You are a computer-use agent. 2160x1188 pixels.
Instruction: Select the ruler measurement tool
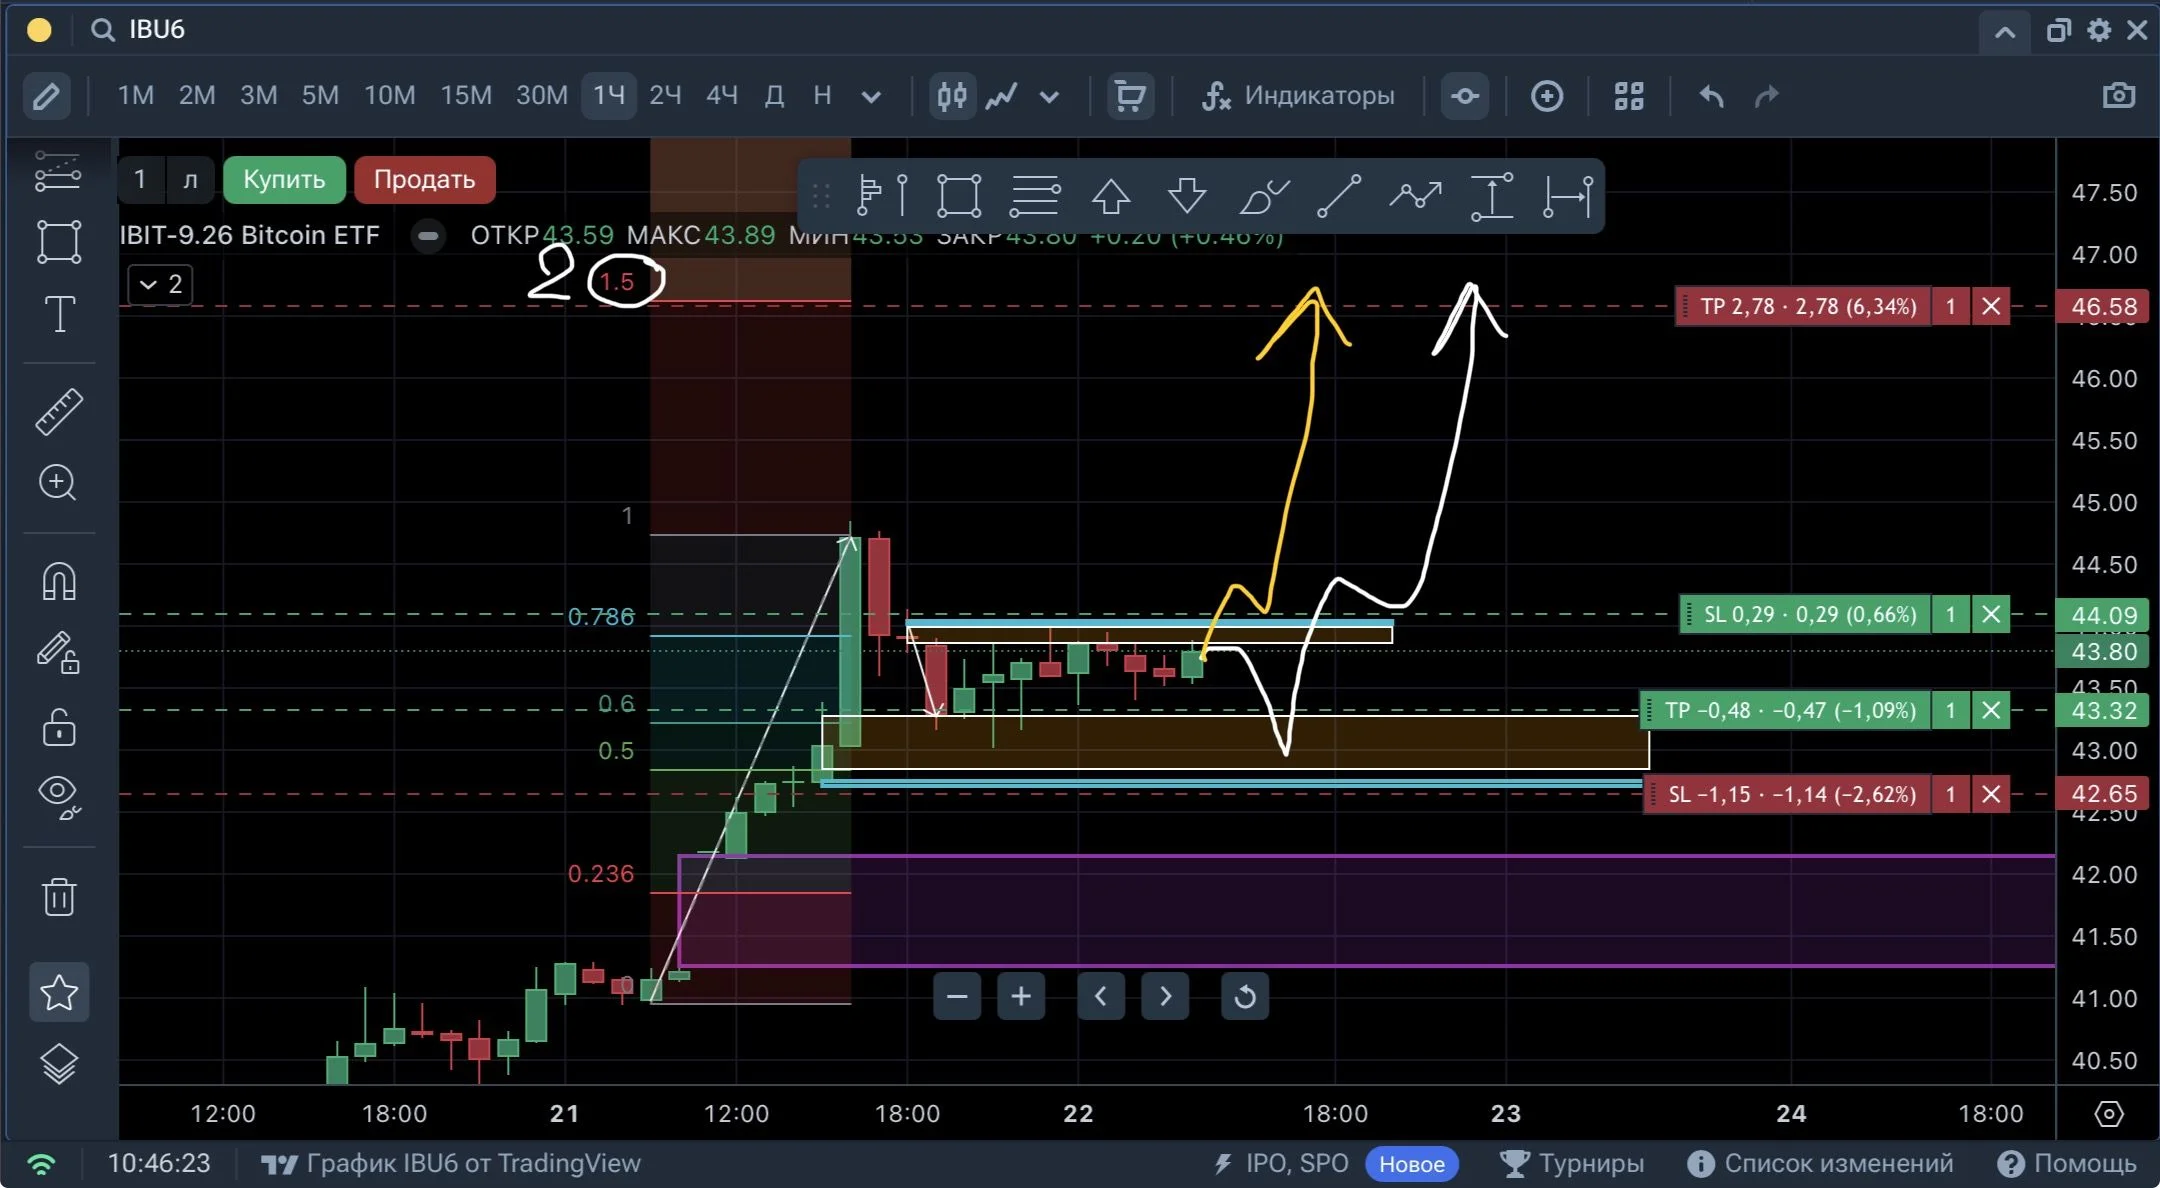pos(59,411)
